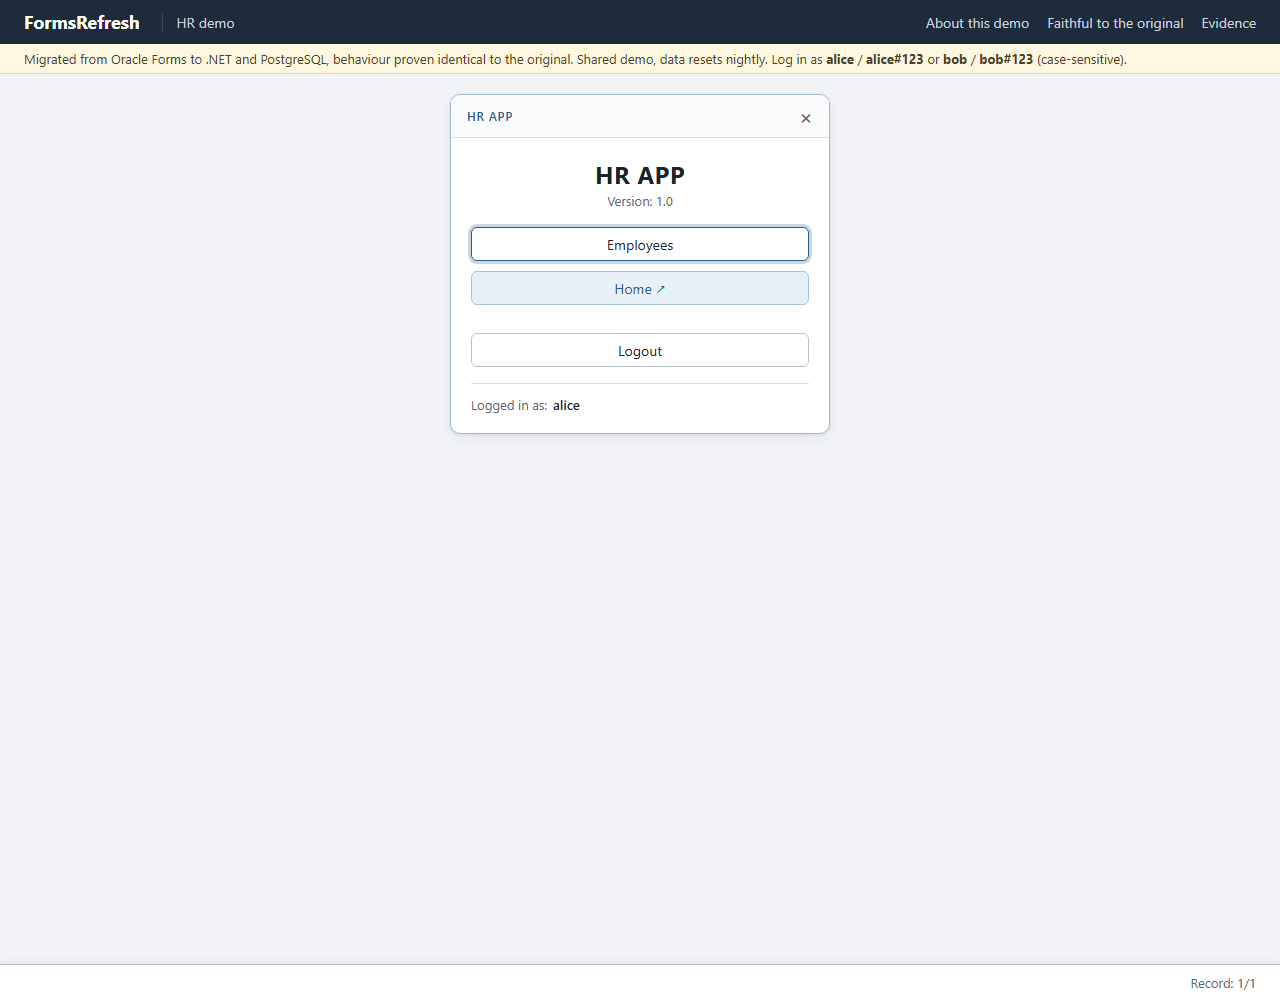This screenshot has width=1280, height=1000.
Task: Select the HR demo label in header
Action: pyautogui.click(x=205, y=23)
